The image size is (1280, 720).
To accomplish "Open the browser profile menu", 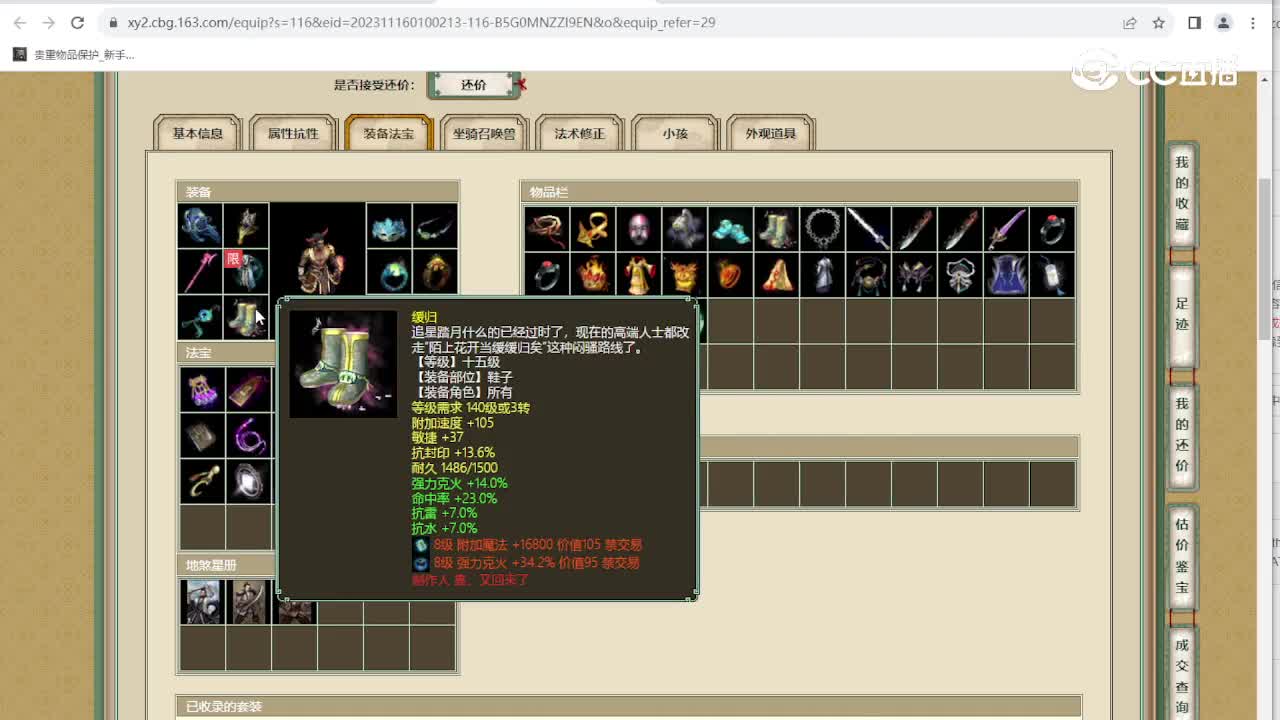I will point(1223,22).
